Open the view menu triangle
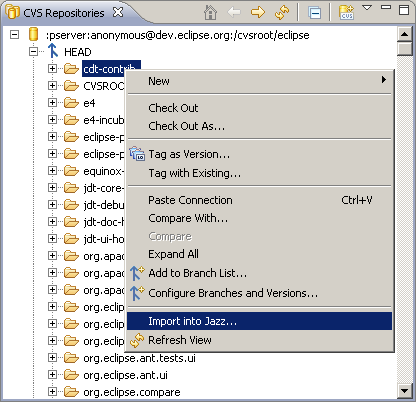416x402 pixels. point(367,8)
